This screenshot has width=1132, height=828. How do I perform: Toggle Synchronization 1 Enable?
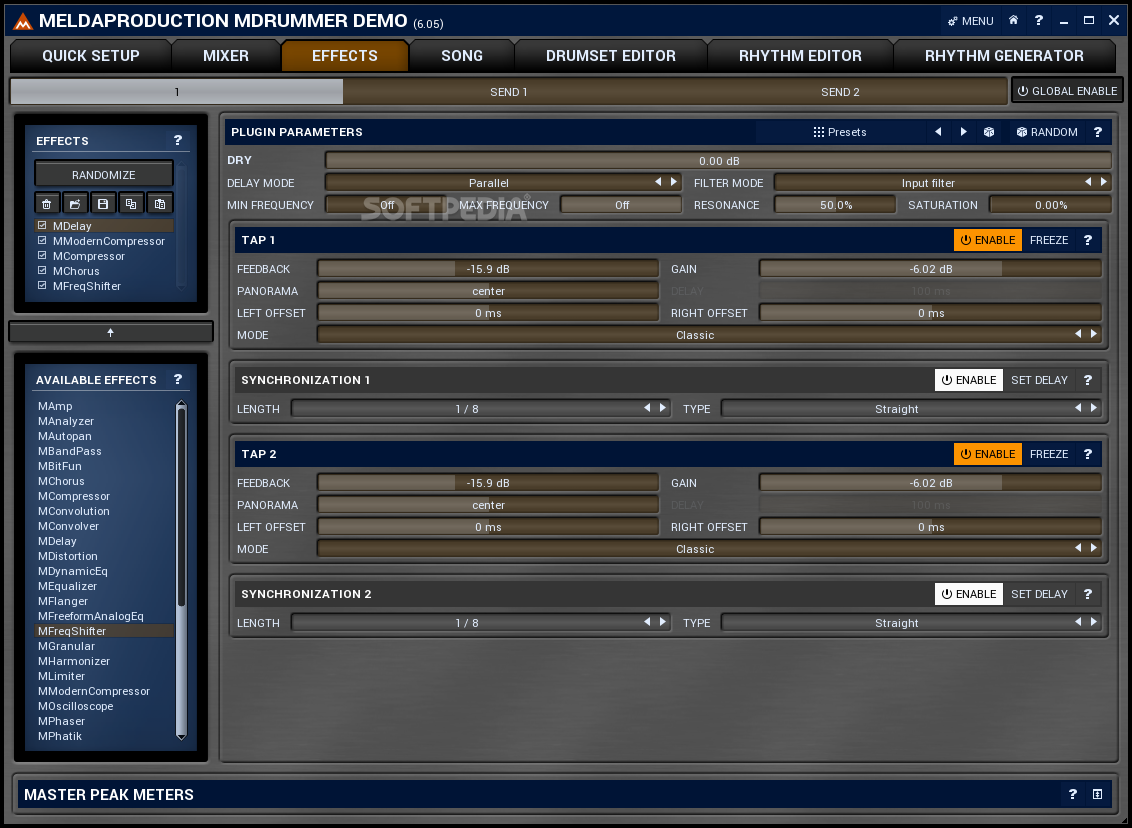969,380
